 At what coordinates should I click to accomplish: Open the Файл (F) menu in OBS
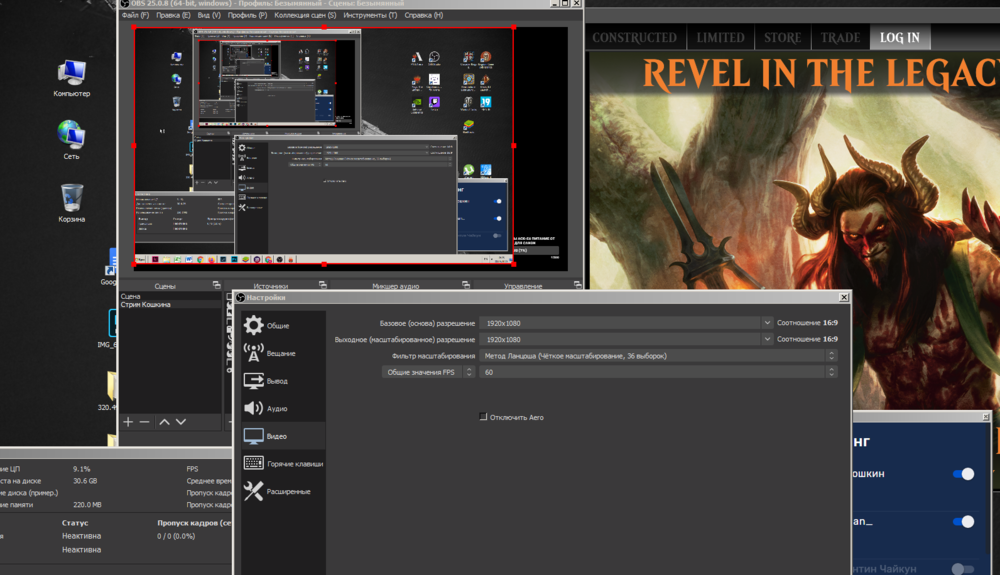(134, 16)
